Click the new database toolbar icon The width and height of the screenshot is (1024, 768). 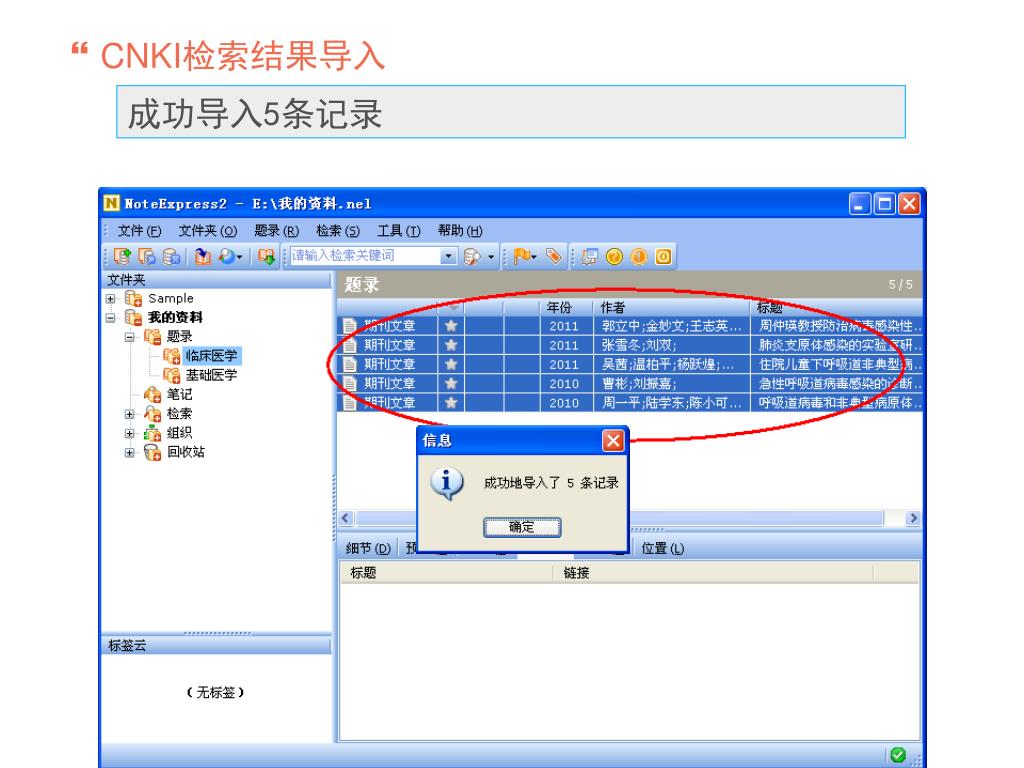[x=122, y=257]
